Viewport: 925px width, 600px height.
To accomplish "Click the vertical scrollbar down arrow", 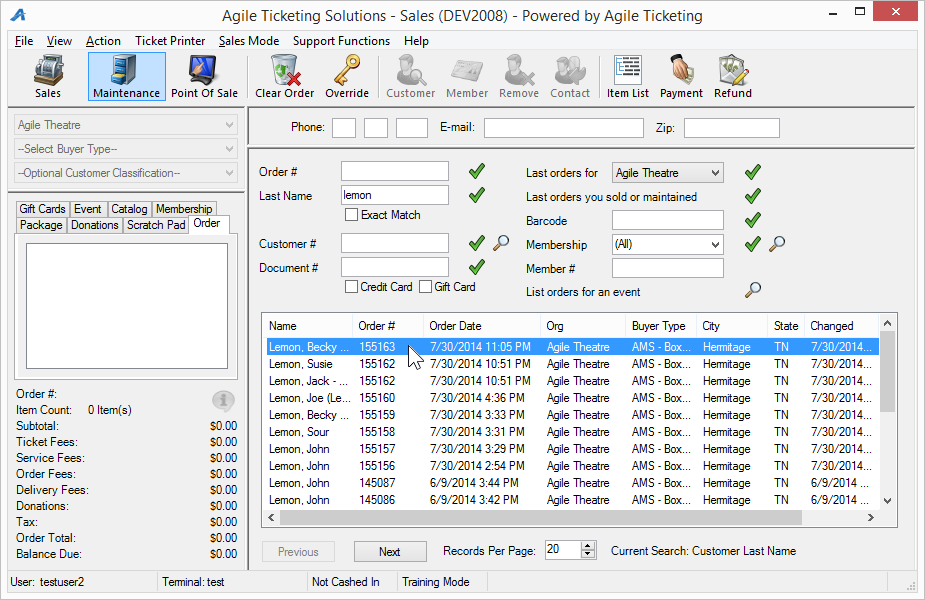I will (887, 501).
